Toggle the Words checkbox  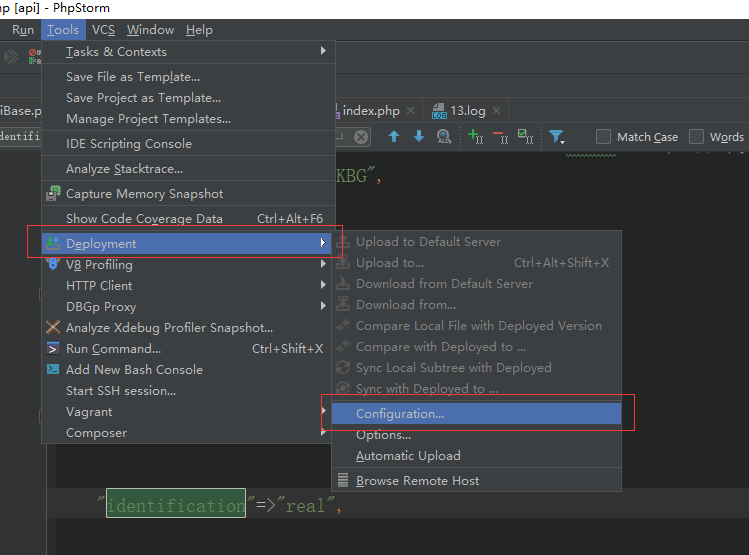(x=697, y=137)
